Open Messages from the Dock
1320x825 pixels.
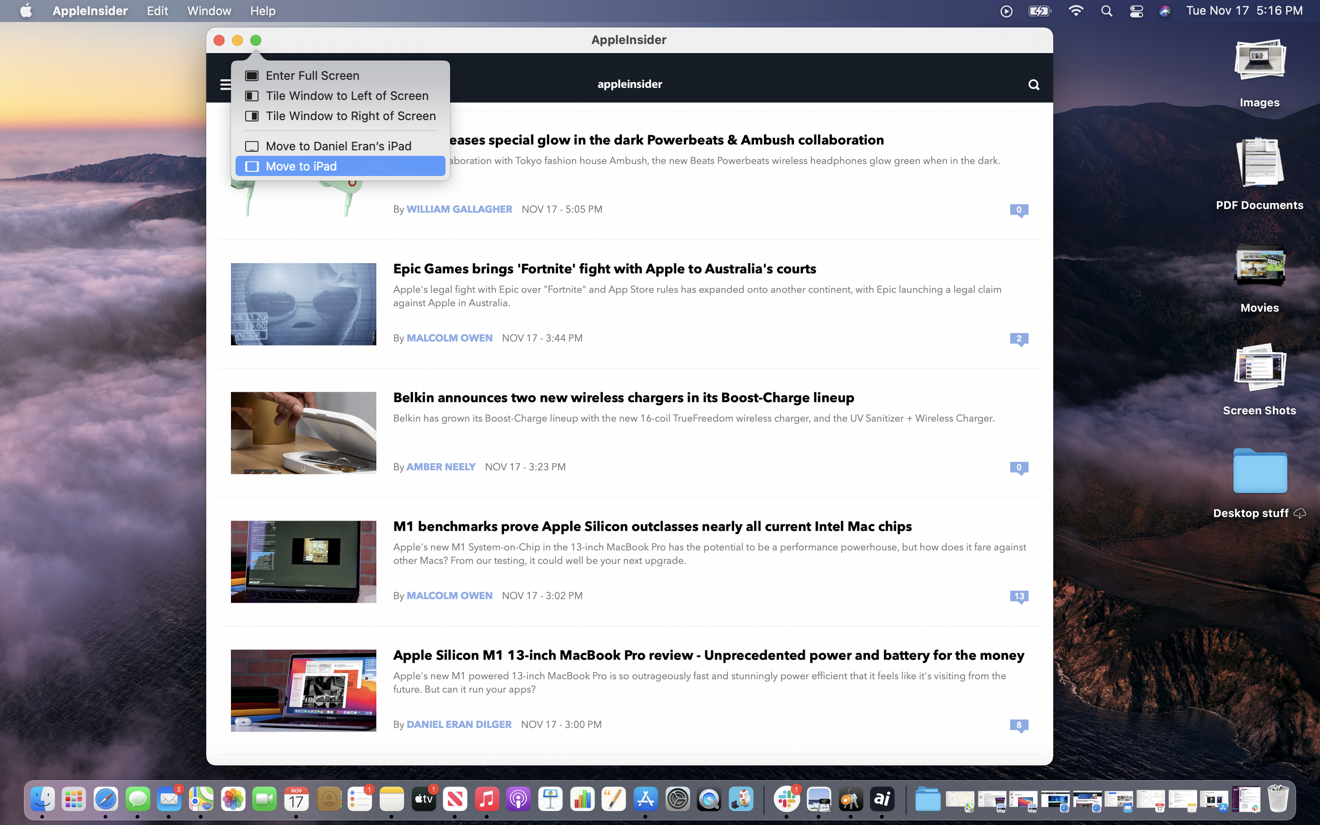137,799
